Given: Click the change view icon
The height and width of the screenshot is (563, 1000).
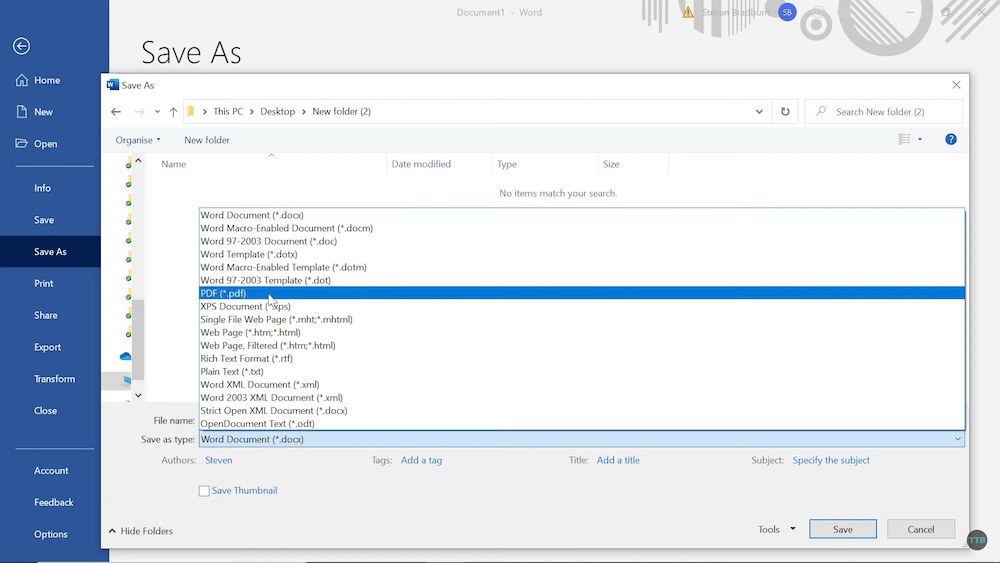Looking at the screenshot, I should (904, 139).
